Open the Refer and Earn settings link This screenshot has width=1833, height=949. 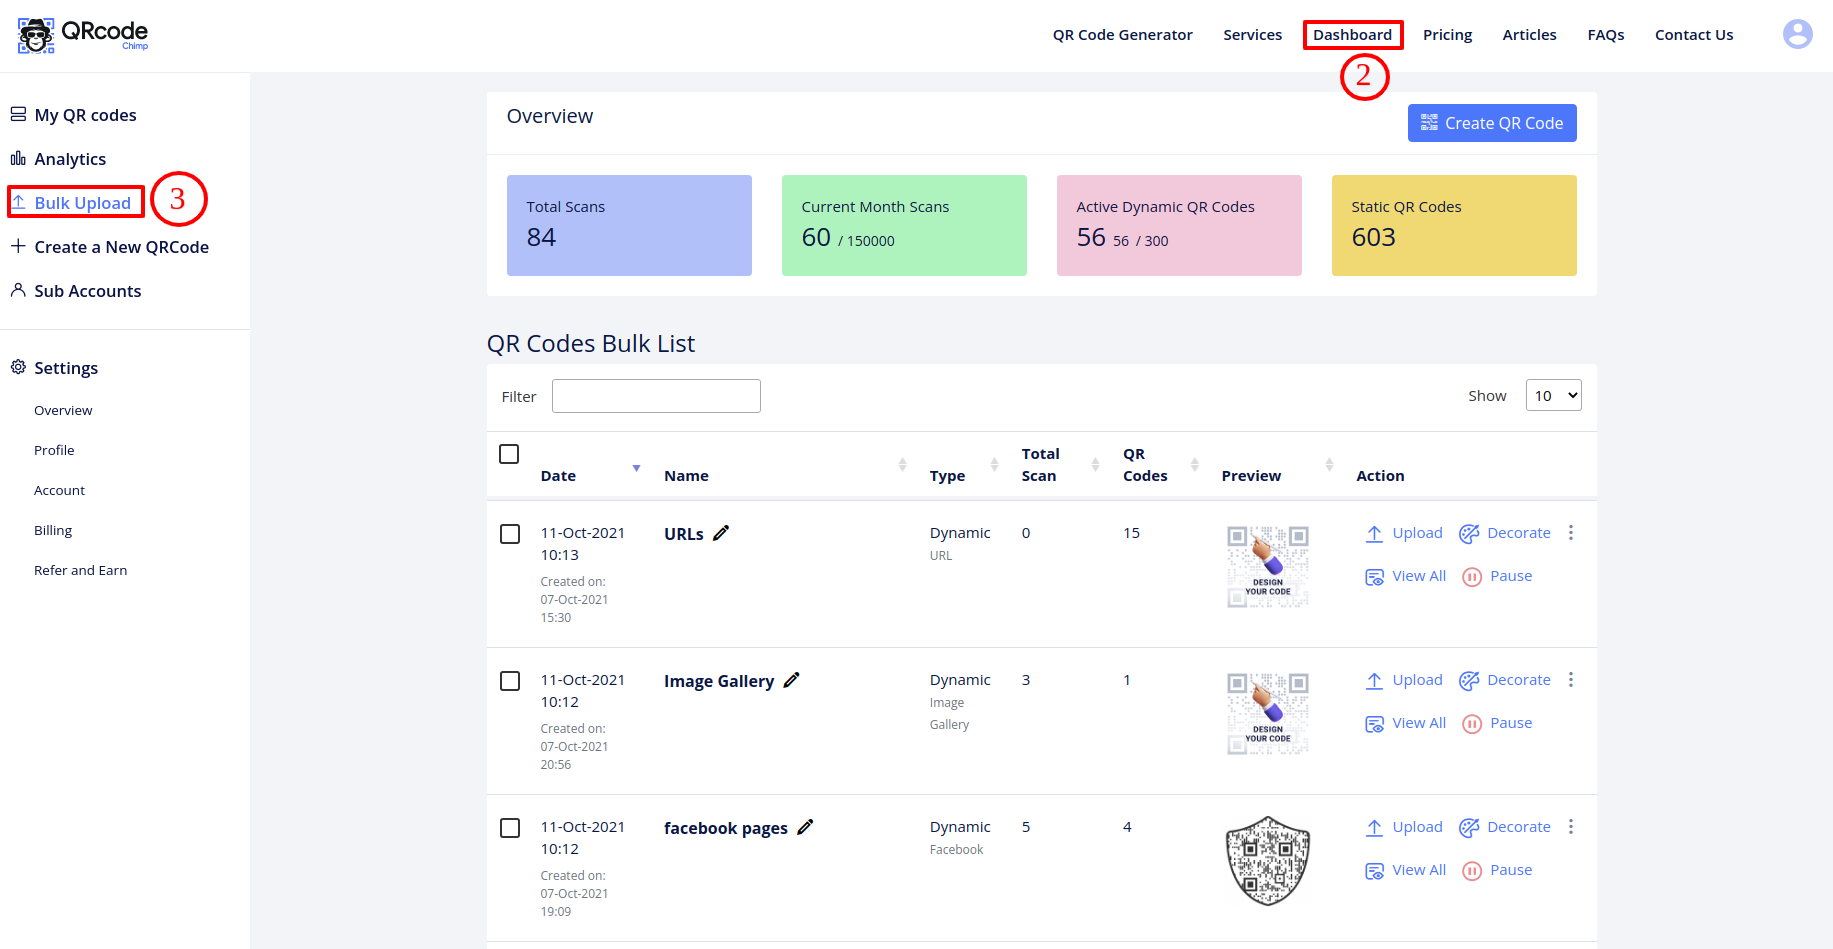click(x=80, y=570)
